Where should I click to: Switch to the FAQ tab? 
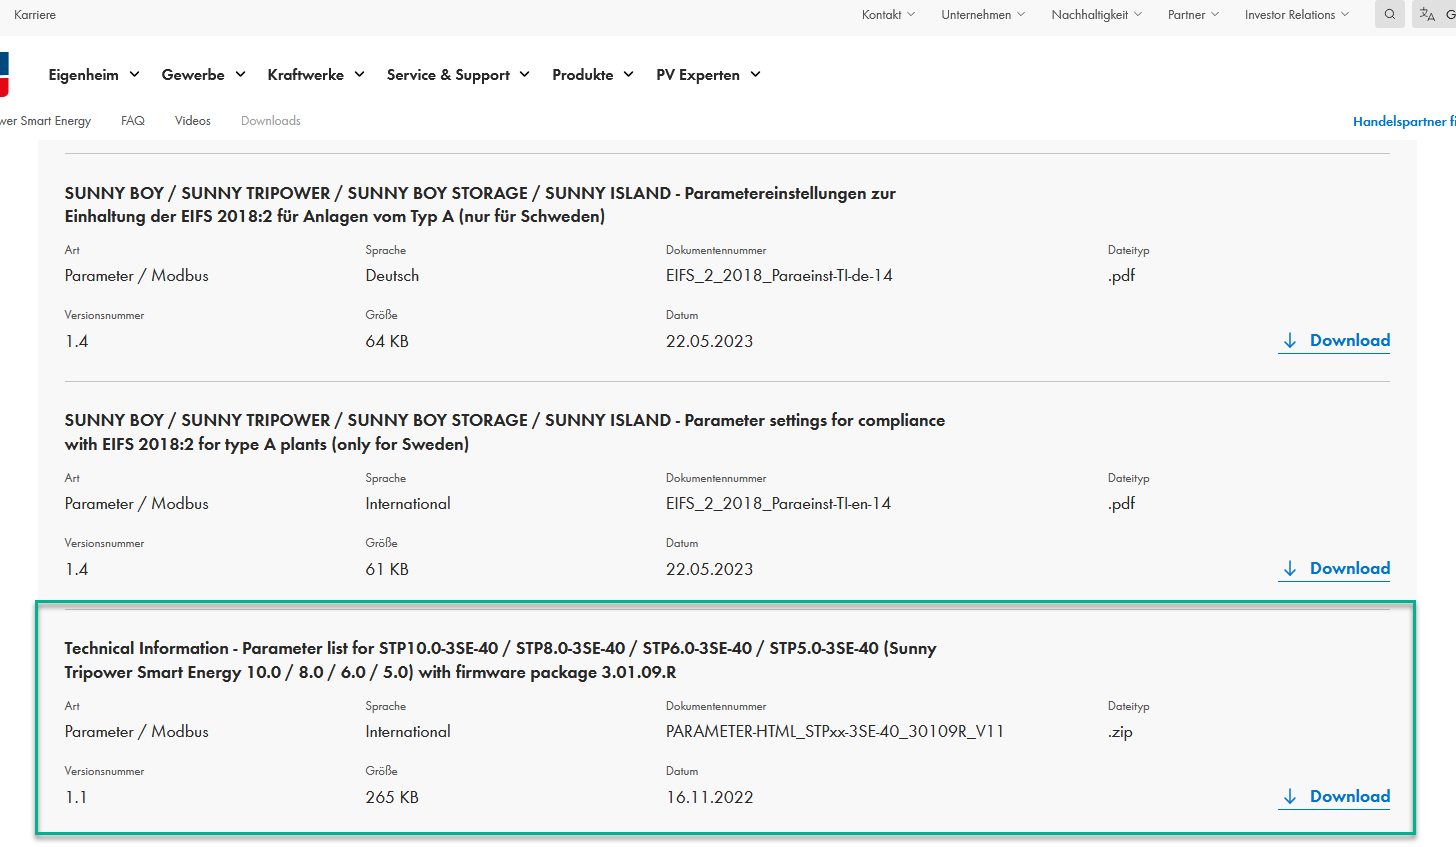133,121
